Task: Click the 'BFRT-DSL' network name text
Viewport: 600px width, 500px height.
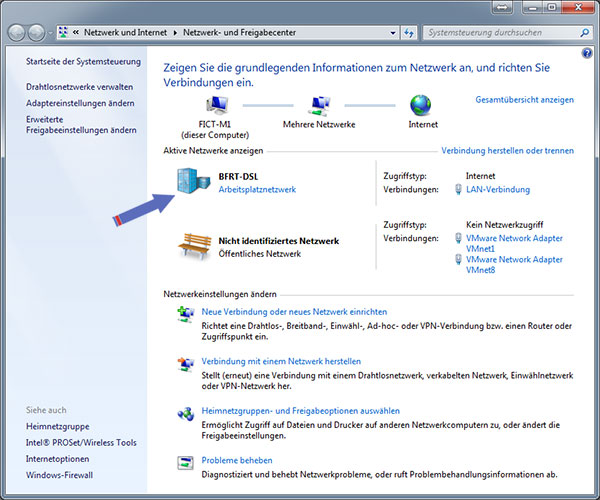Action: pyautogui.click(x=238, y=177)
